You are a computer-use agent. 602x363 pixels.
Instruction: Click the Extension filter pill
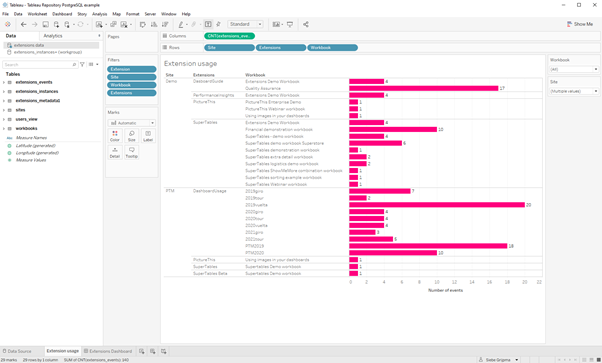click(132, 69)
